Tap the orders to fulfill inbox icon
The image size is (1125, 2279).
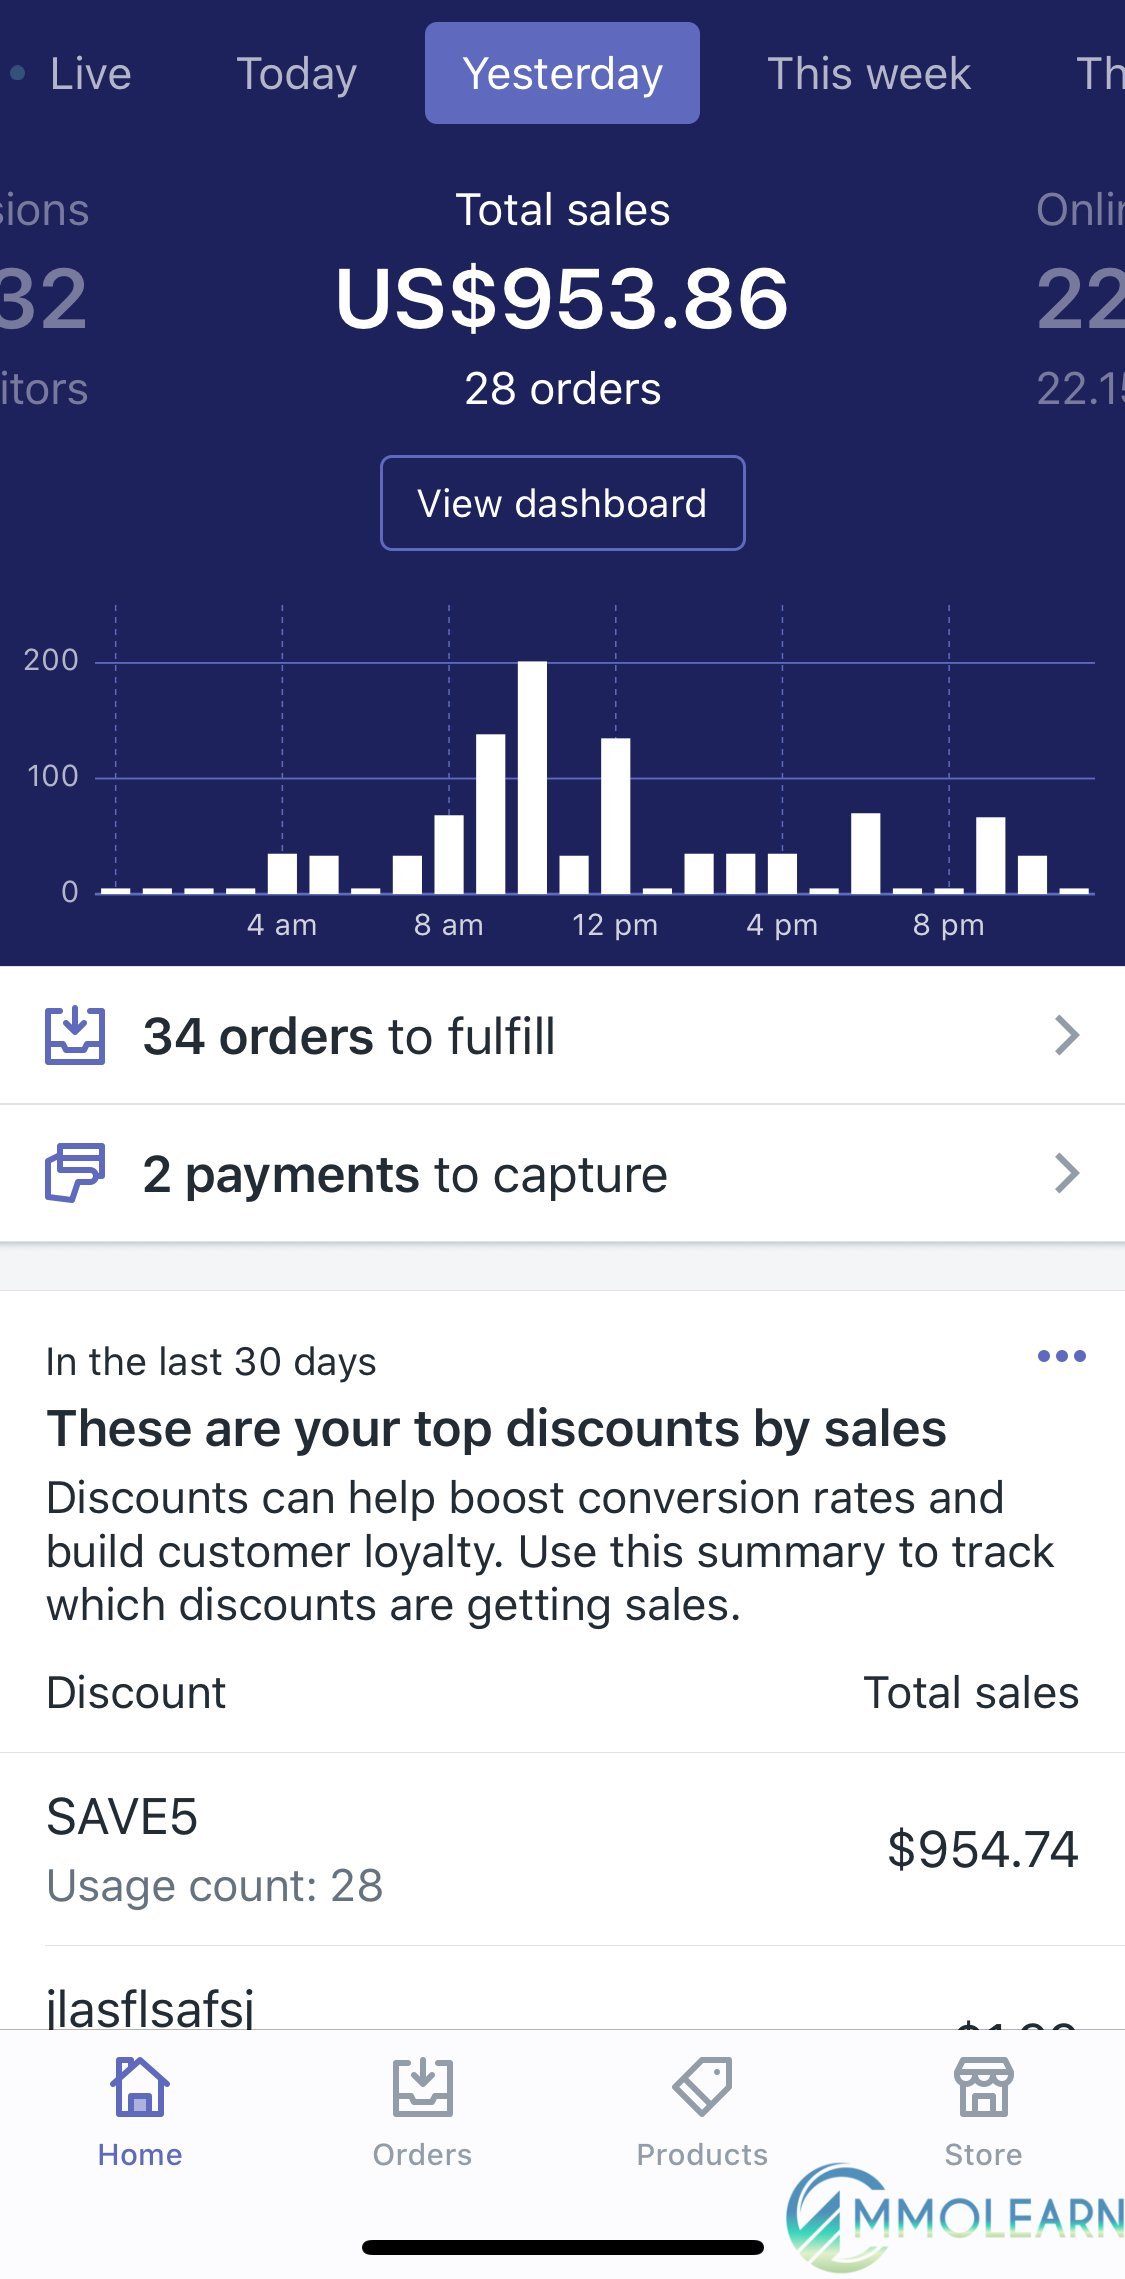pos(75,1035)
